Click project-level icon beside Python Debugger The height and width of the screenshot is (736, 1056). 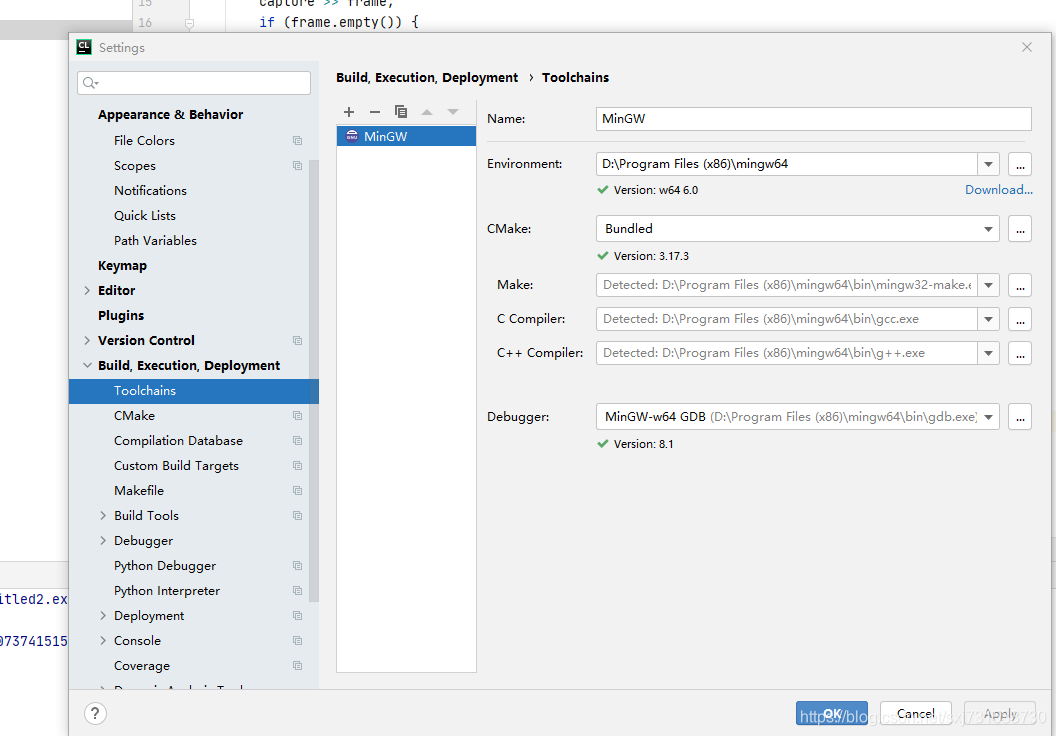click(x=297, y=566)
